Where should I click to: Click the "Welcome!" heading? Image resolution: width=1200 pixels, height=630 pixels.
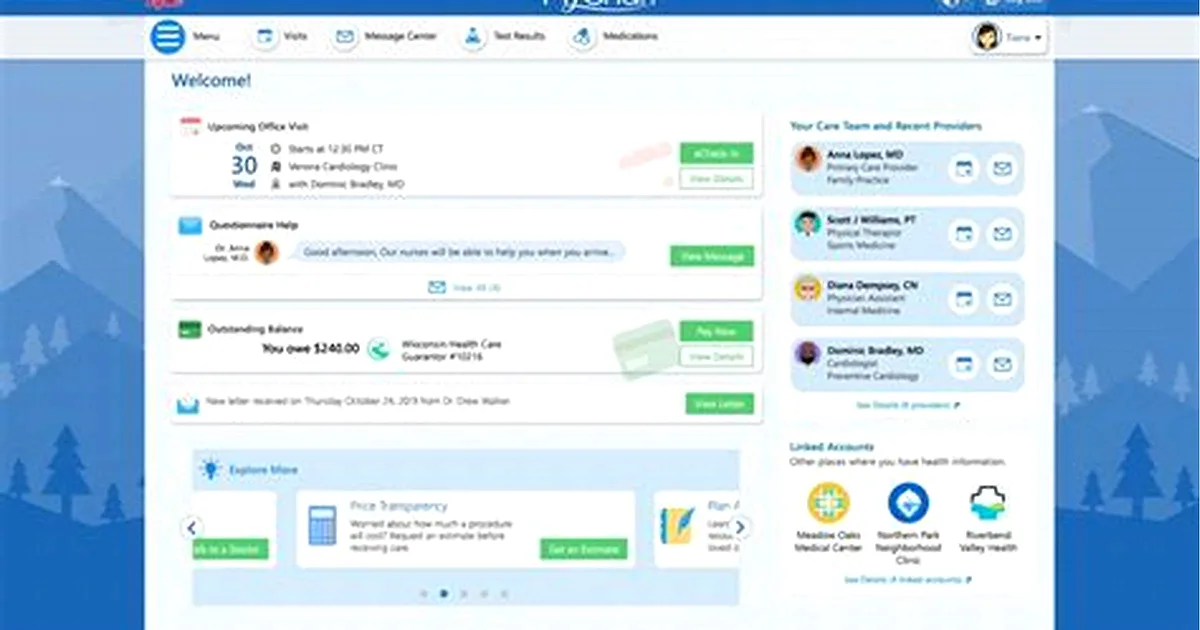[x=212, y=81]
